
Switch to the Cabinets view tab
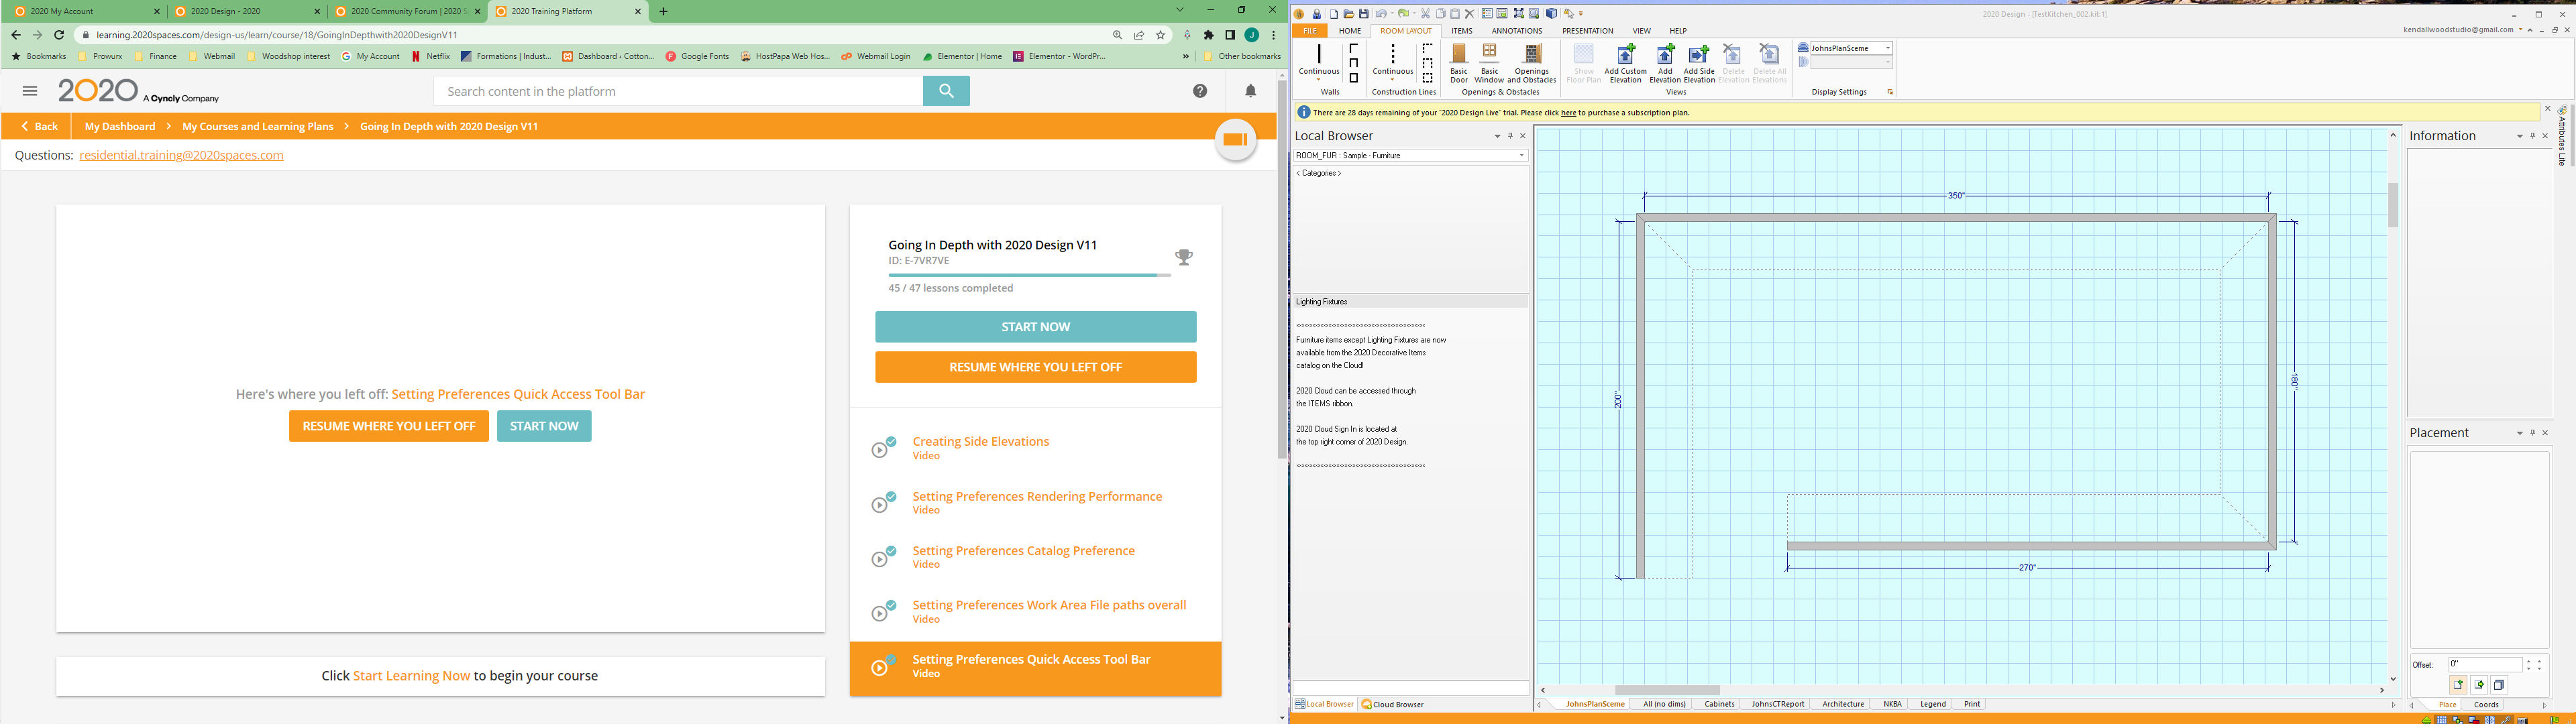coord(1719,704)
